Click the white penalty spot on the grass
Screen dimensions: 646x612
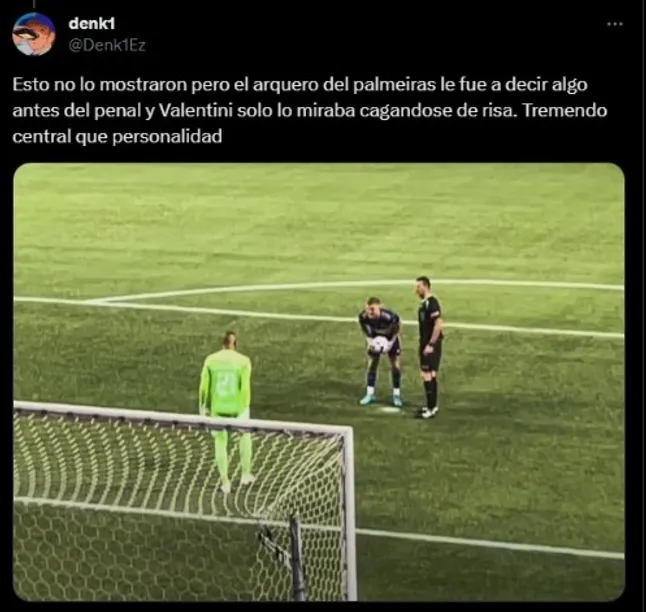tap(389, 409)
